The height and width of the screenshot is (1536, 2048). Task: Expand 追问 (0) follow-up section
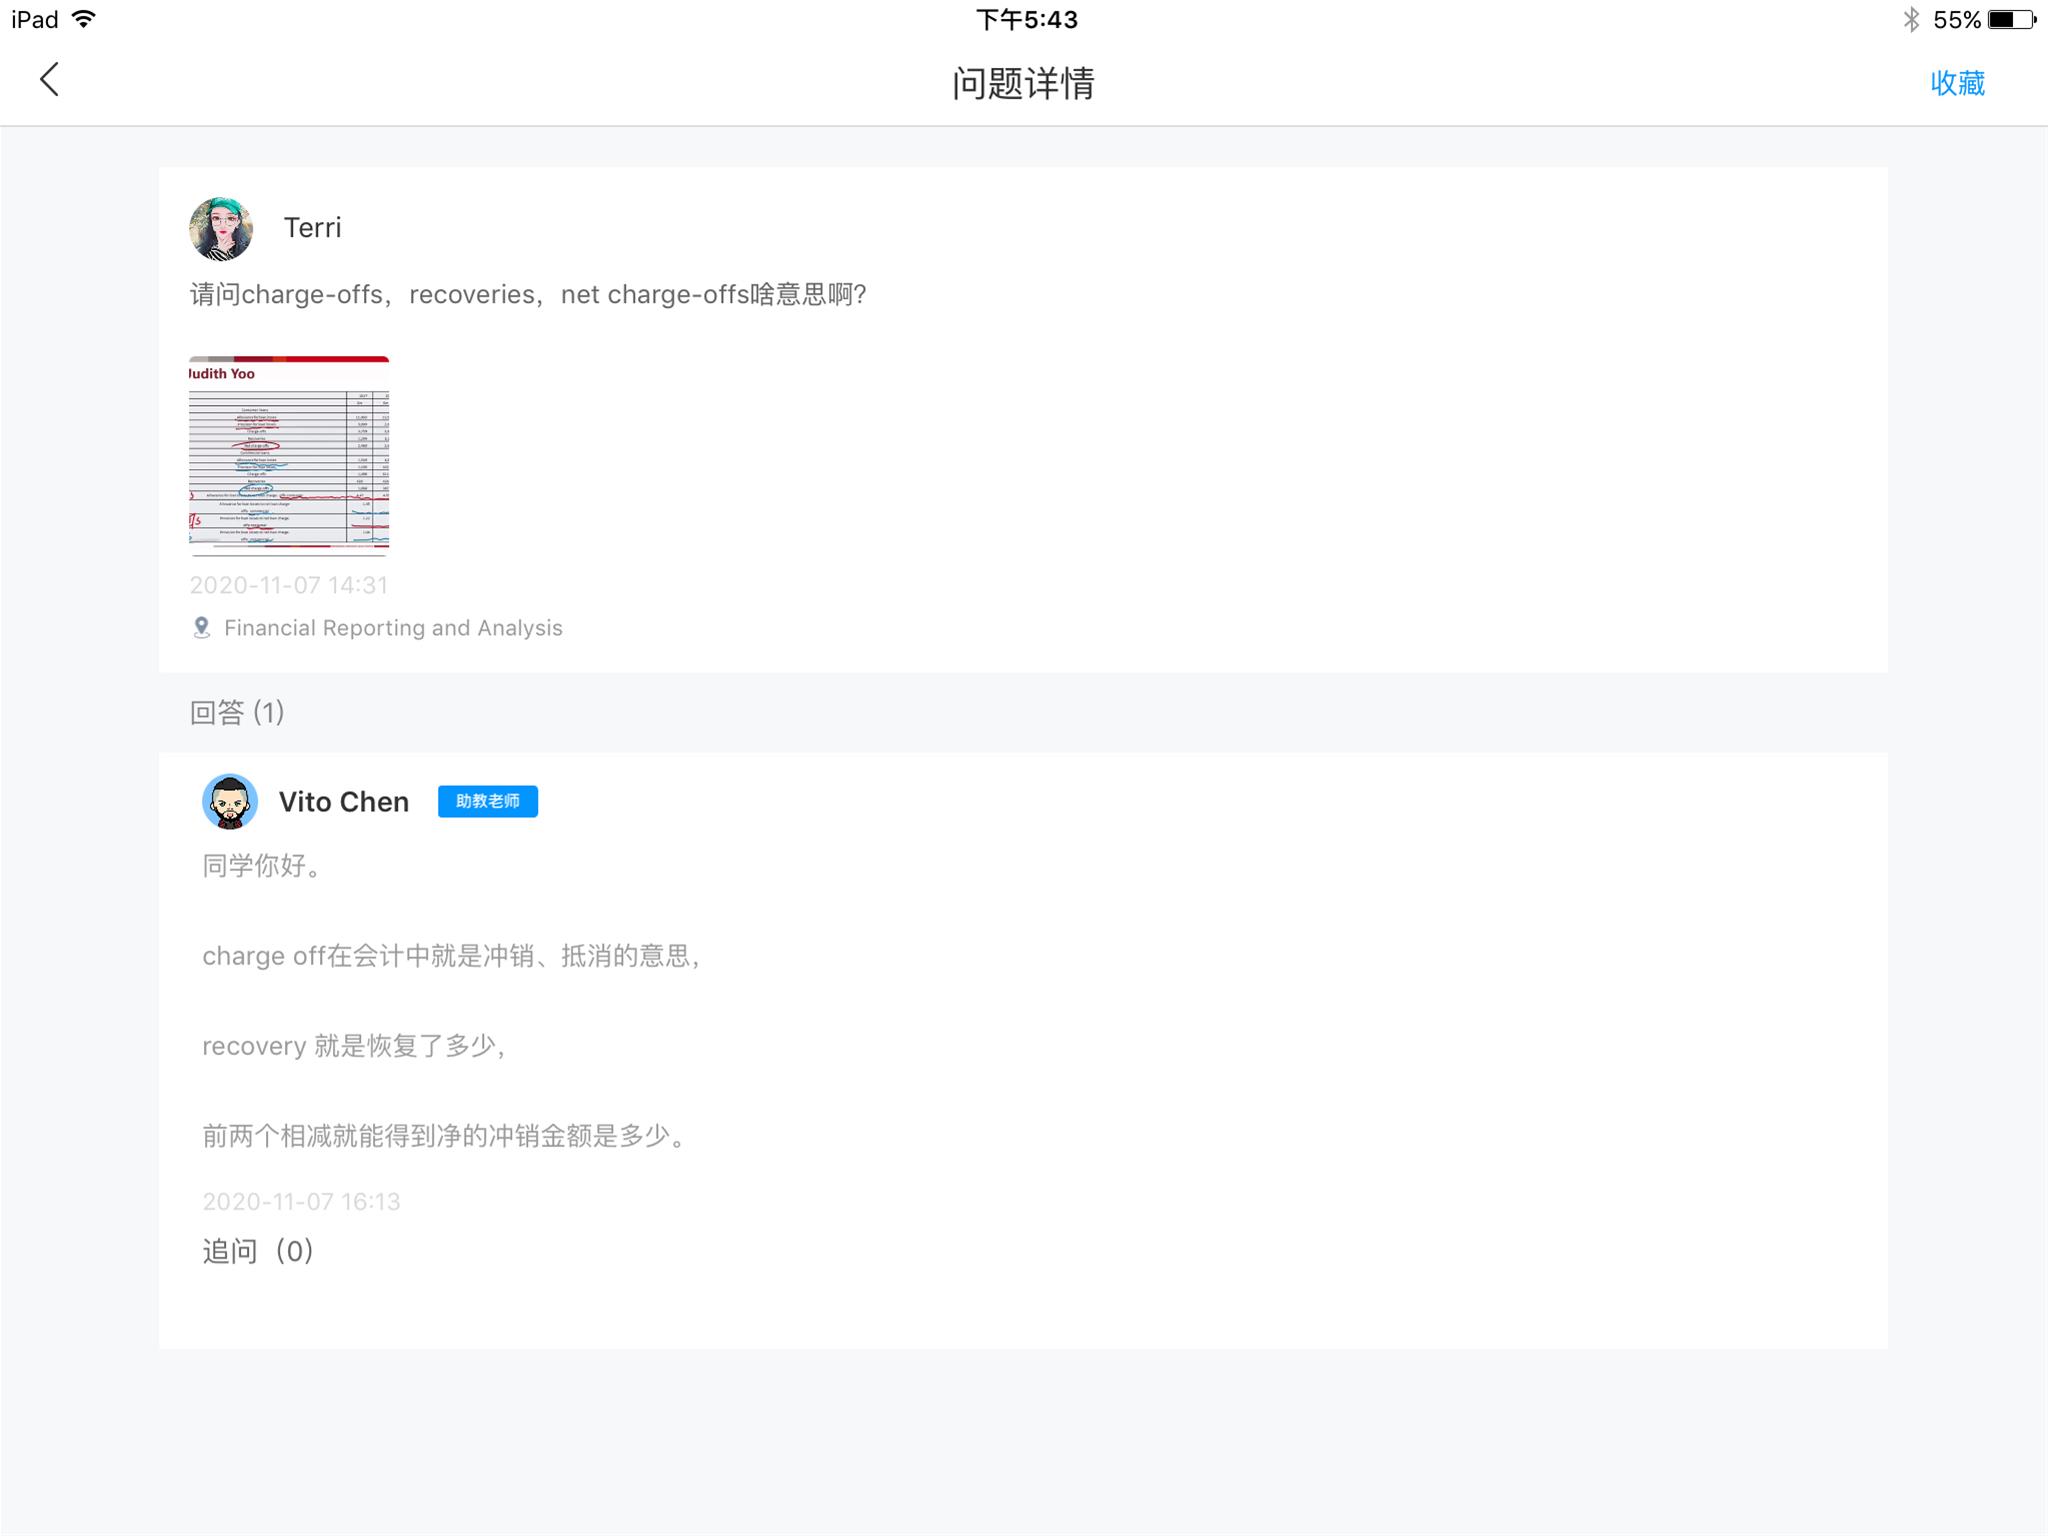tap(258, 1251)
